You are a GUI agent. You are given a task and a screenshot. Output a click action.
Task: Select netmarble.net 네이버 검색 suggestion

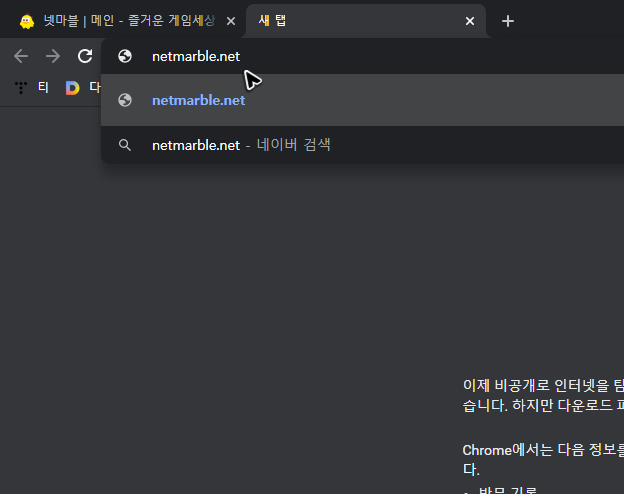[363, 145]
